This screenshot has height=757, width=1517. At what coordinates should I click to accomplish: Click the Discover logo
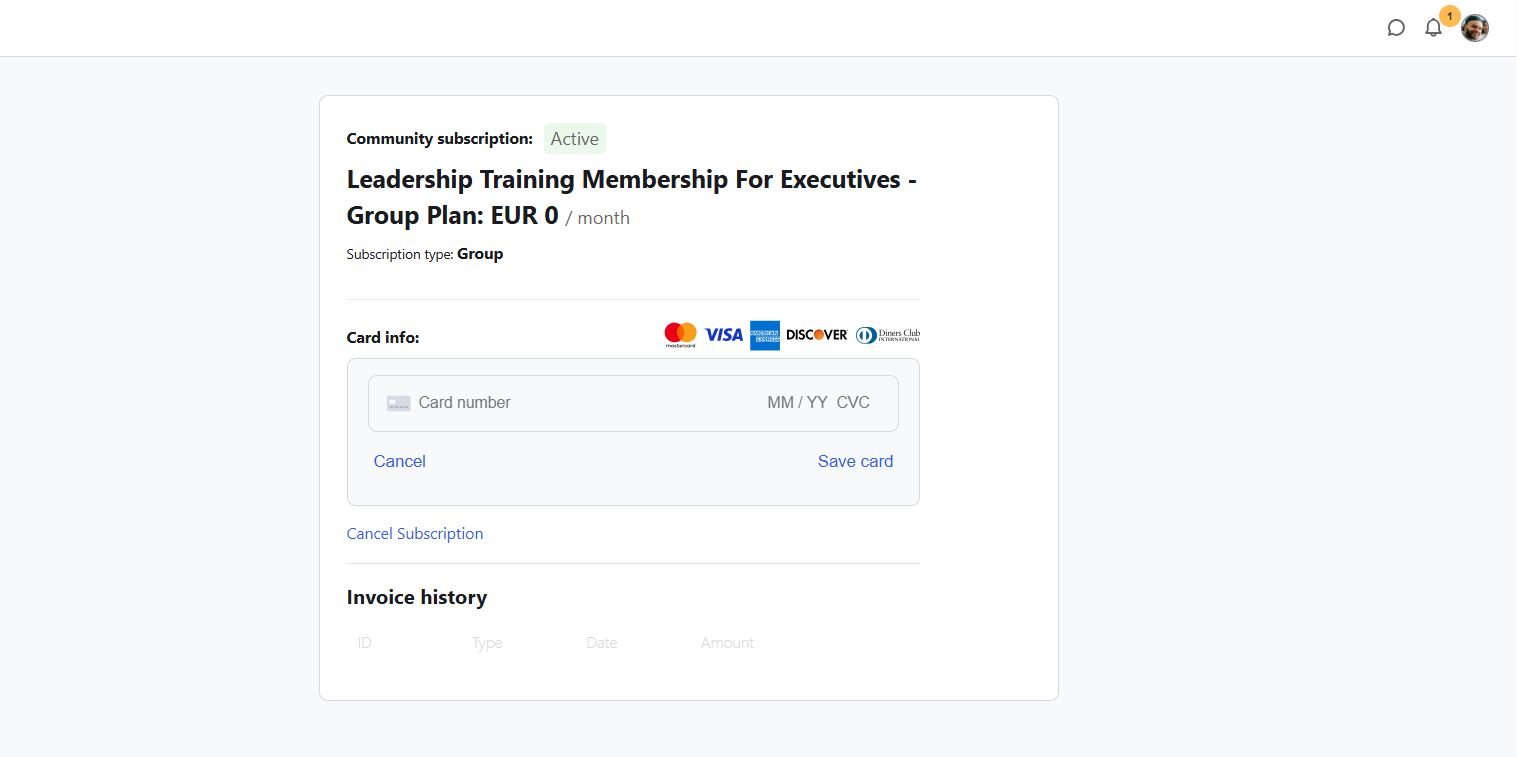817,335
